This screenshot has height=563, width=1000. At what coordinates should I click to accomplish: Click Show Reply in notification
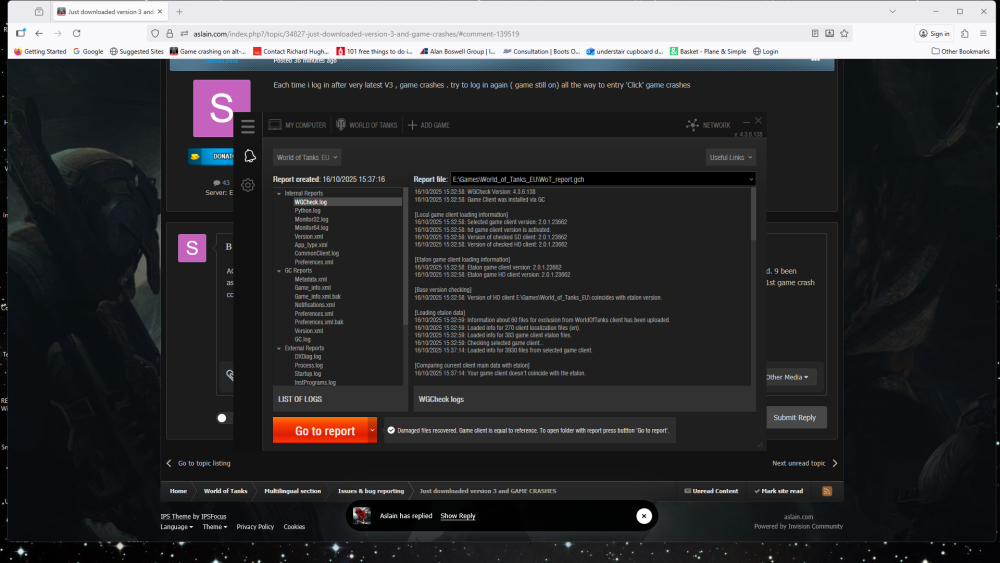pyautogui.click(x=458, y=516)
